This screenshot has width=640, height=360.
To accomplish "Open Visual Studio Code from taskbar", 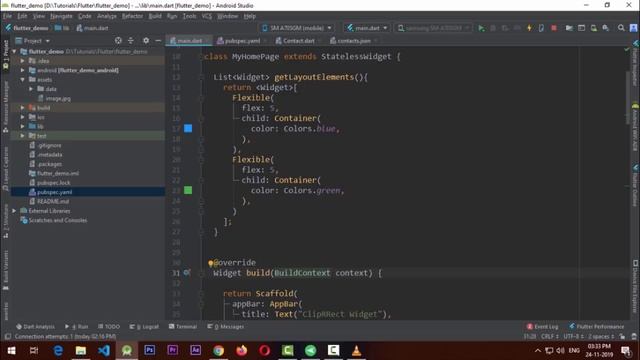I will (x=104, y=350).
